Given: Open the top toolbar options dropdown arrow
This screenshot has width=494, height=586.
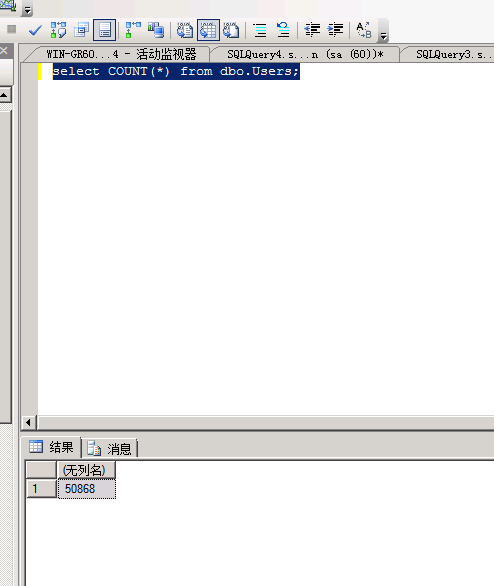Looking at the screenshot, I should 27,10.
